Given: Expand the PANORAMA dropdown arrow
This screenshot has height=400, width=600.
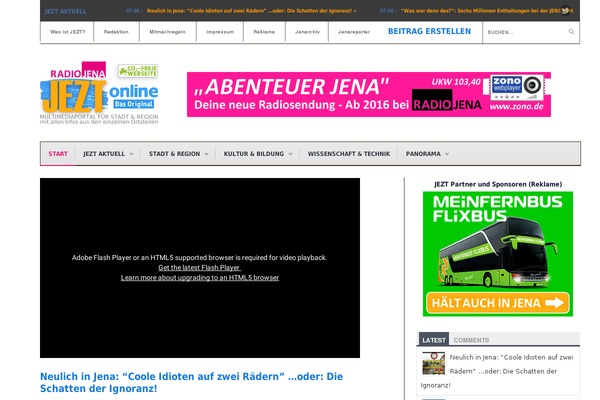Looking at the screenshot, I should (x=447, y=154).
